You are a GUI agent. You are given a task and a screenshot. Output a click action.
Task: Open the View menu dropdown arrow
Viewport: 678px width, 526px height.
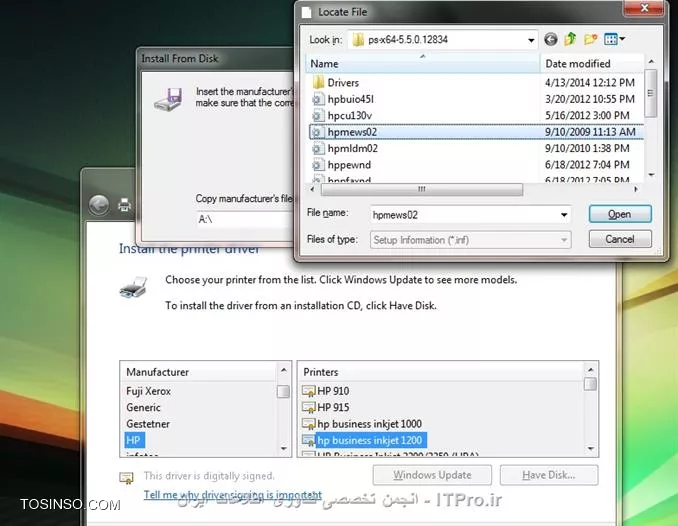tap(622, 39)
